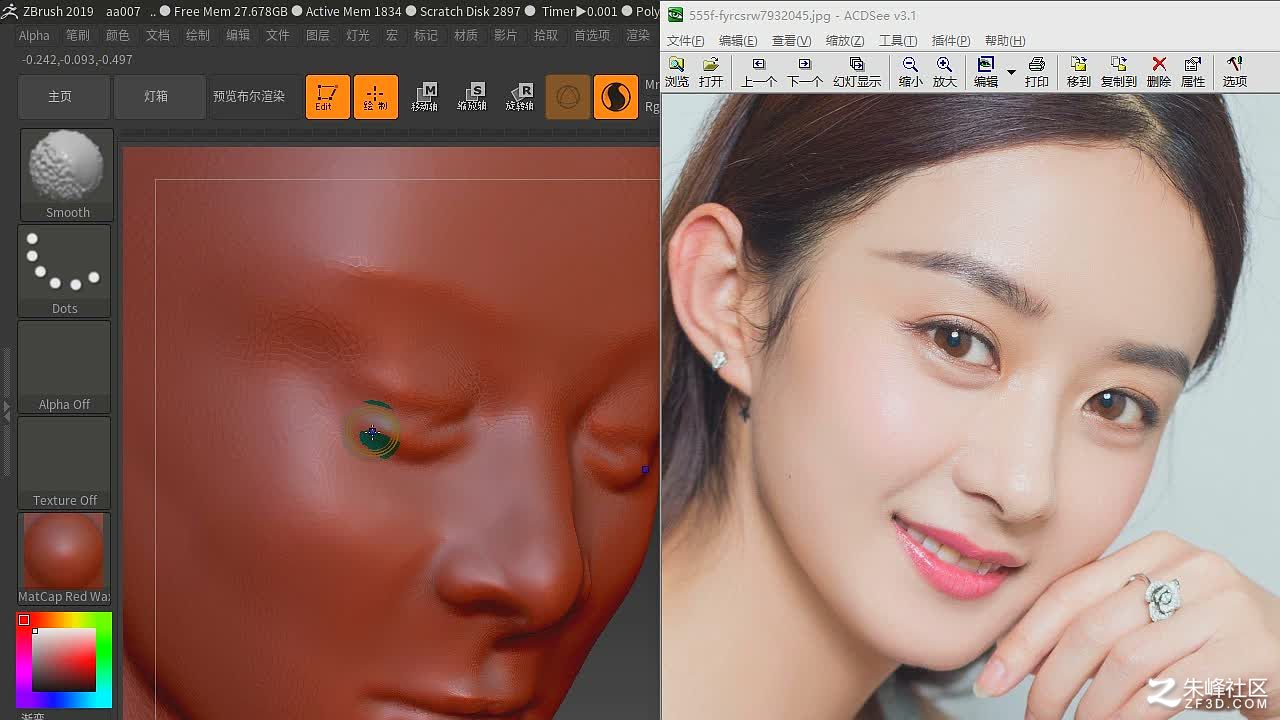Toggle the orange sculptris-style swirl icon
The height and width of the screenshot is (720, 1280).
[x=616, y=97]
